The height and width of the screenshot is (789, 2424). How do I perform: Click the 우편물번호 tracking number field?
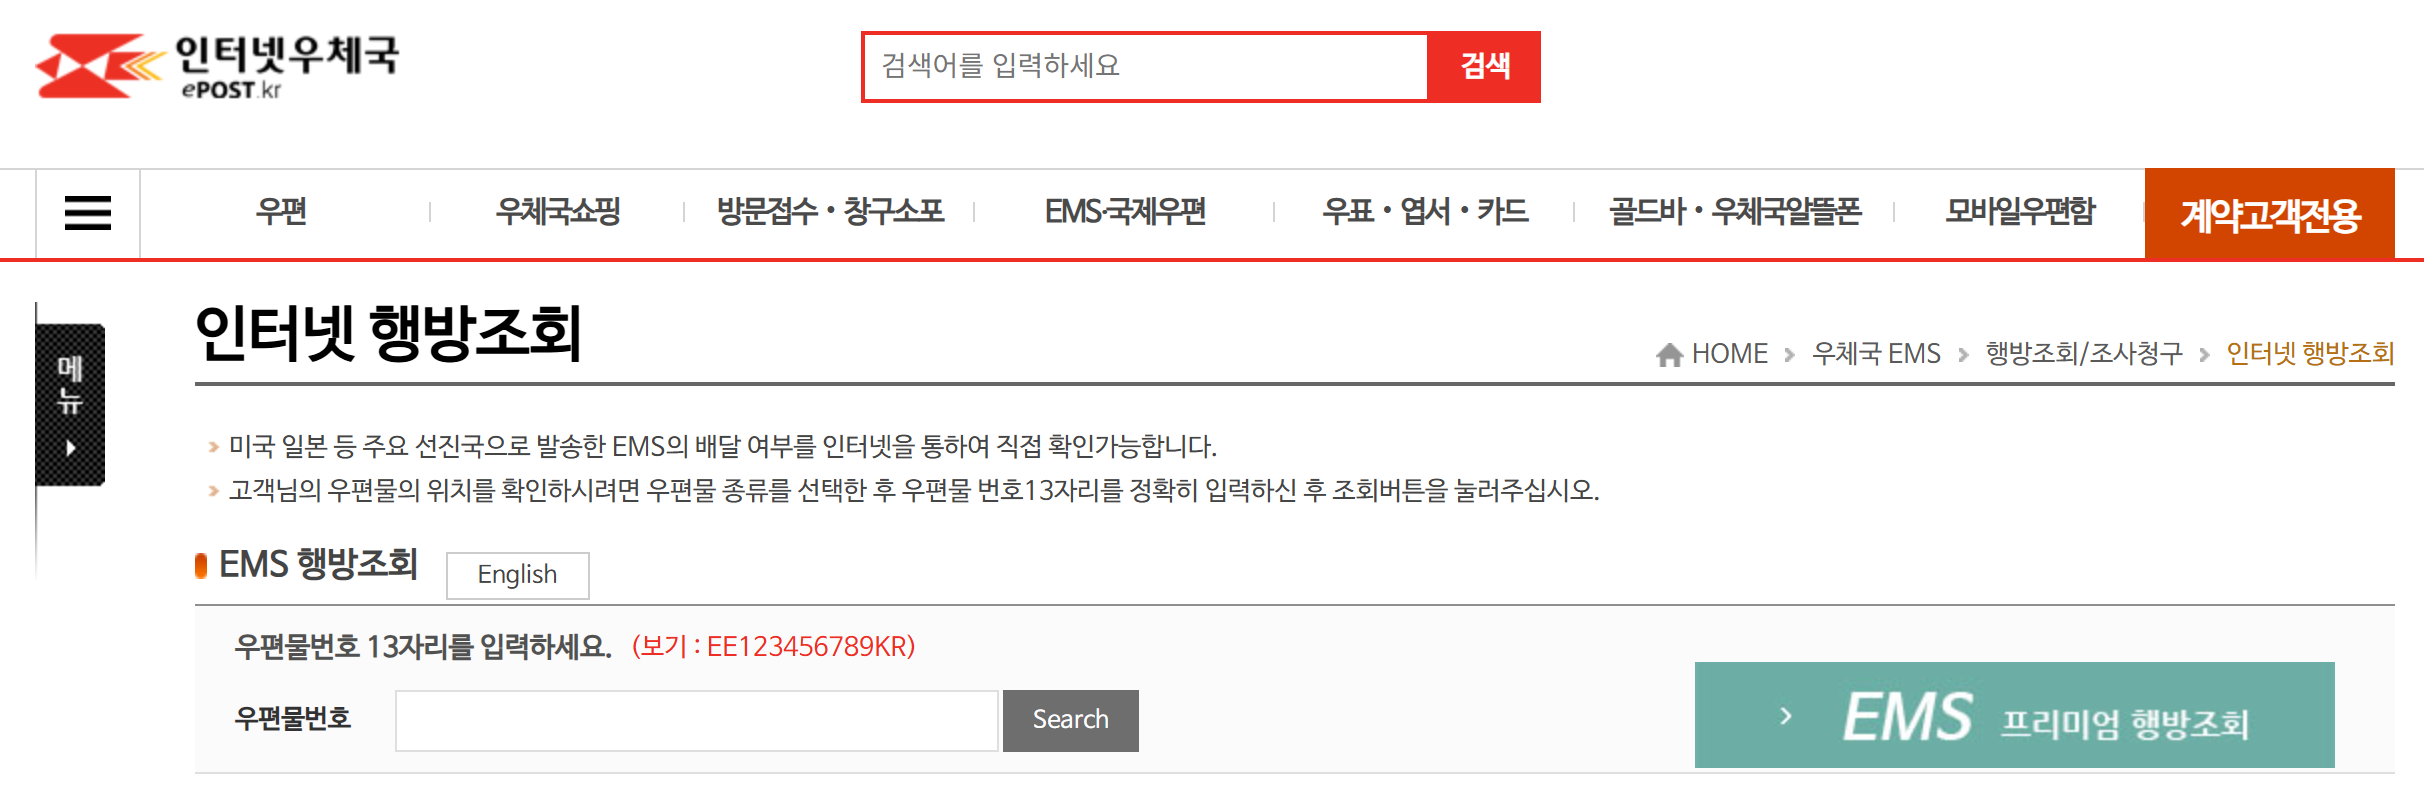click(697, 720)
